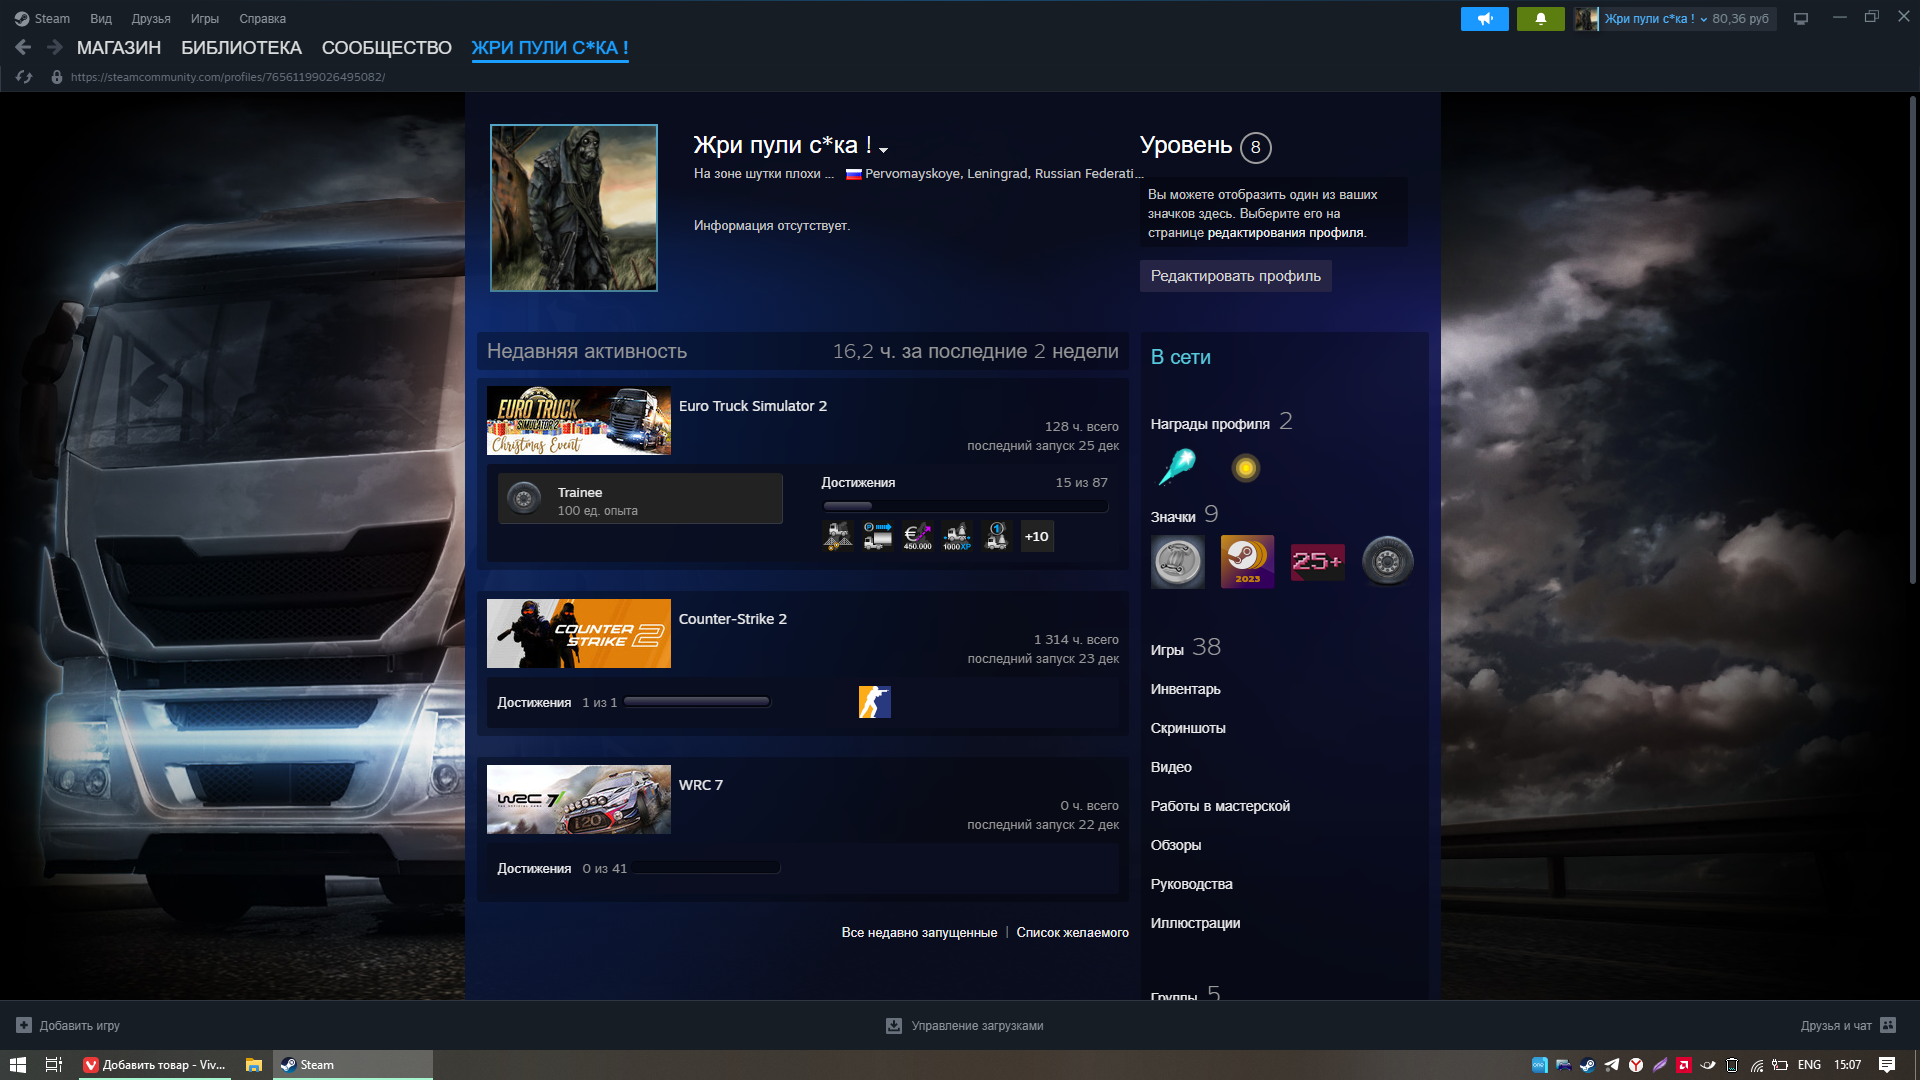The width and height of the screenshot is (1920, 1080).
Task: Open Скриншоты link
Action: (1188, 728)
